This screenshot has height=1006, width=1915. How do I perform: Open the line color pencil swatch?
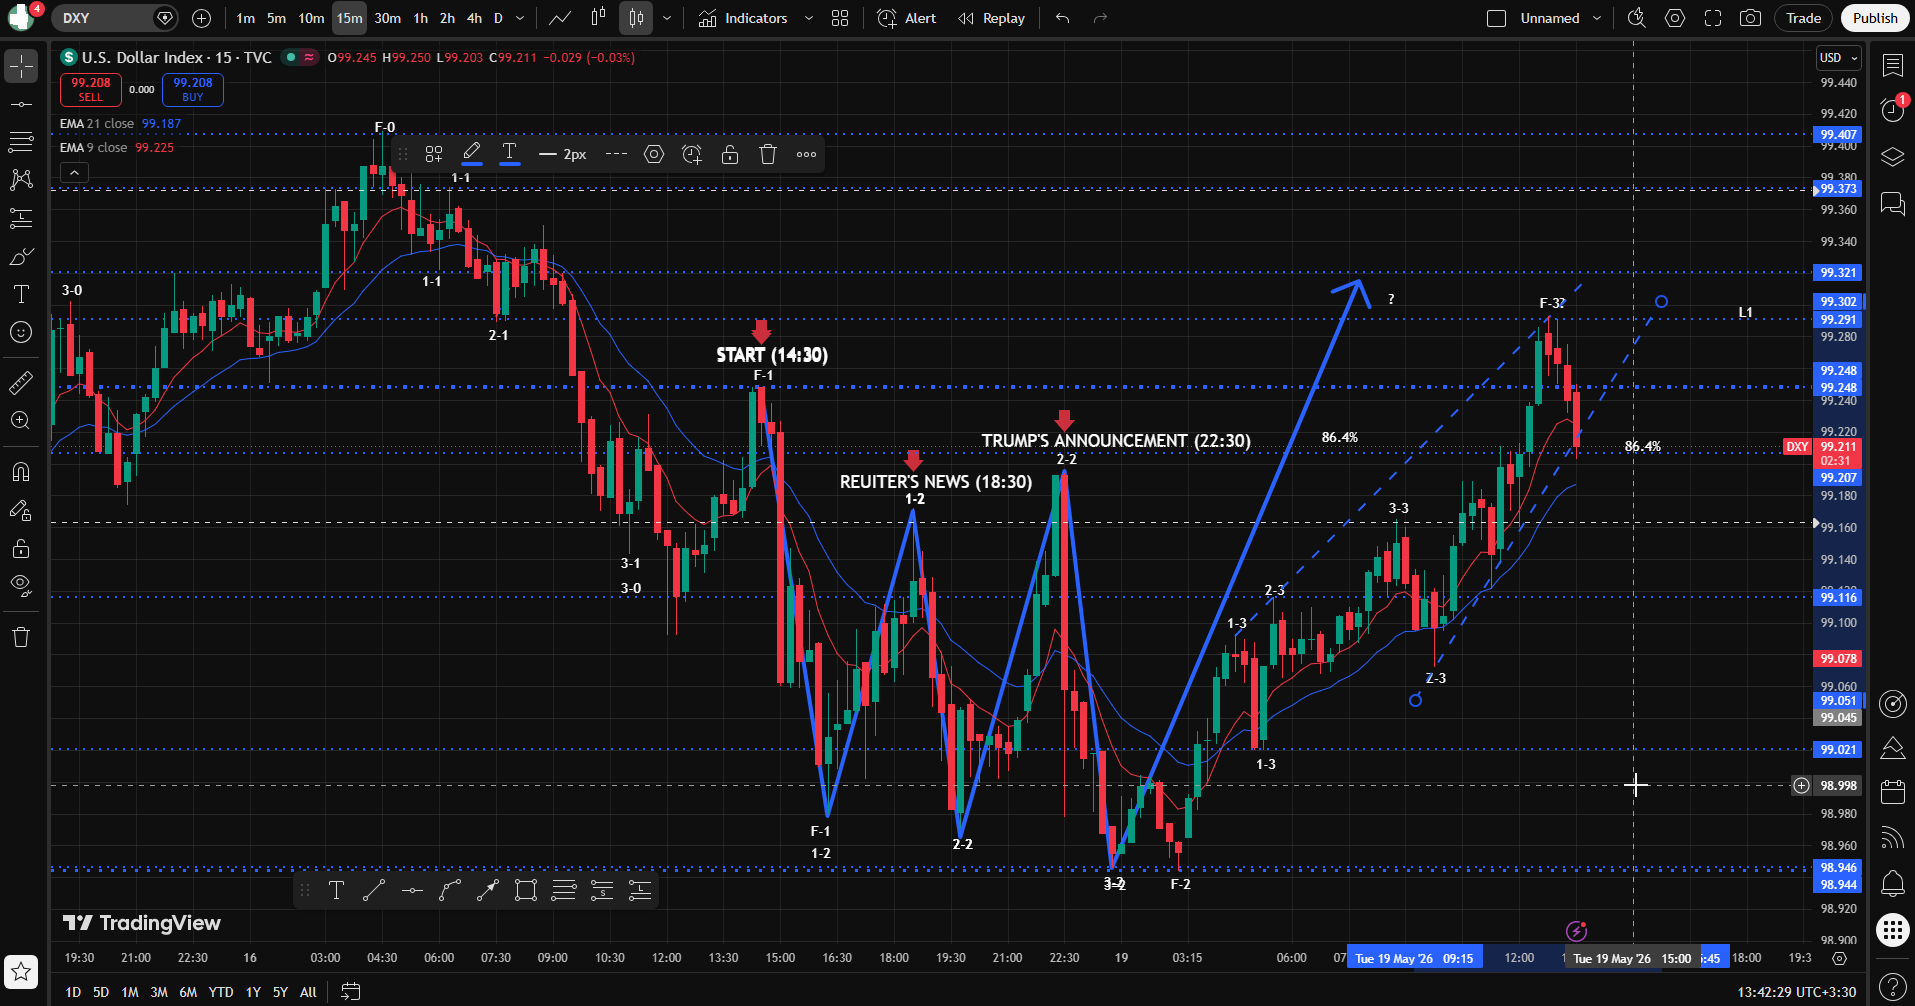(x=472, y=154)
